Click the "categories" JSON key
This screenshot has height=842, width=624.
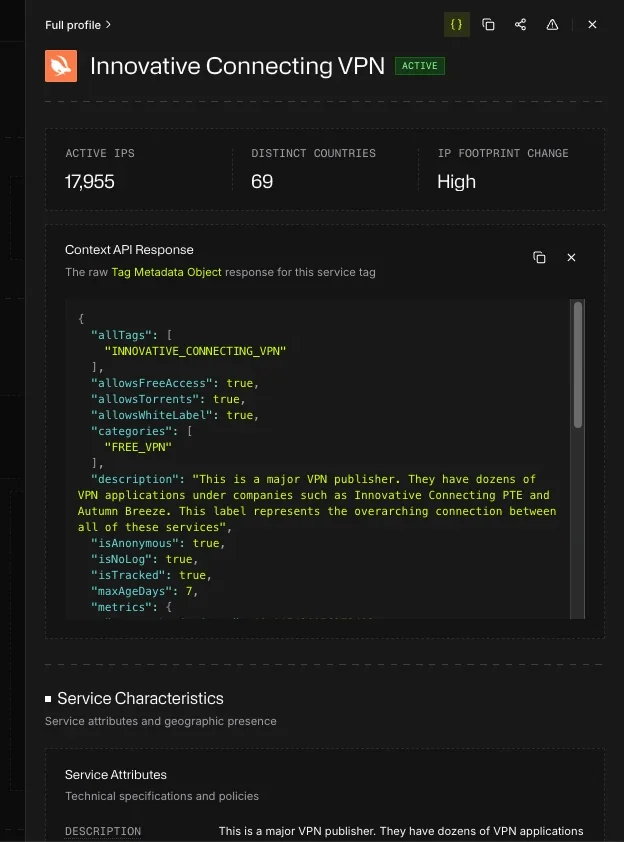point(135,431)
